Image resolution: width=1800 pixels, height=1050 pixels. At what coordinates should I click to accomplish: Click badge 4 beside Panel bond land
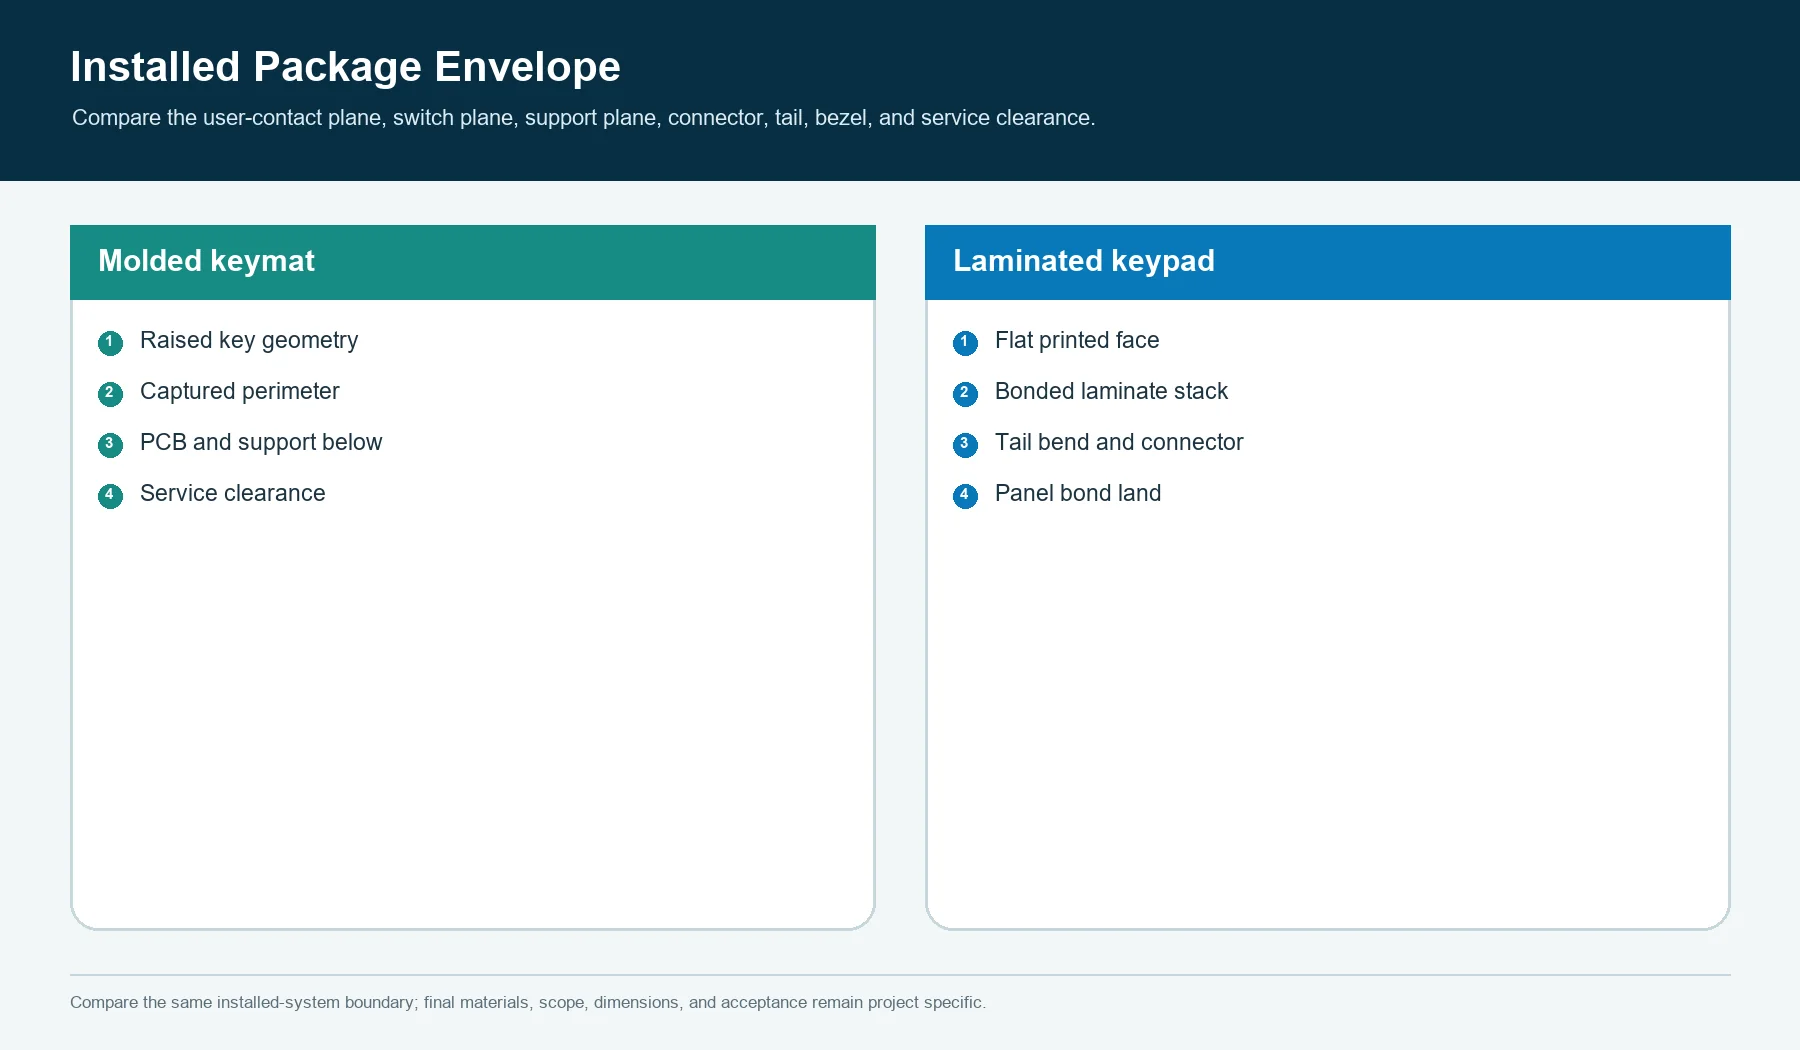[965, 496]
